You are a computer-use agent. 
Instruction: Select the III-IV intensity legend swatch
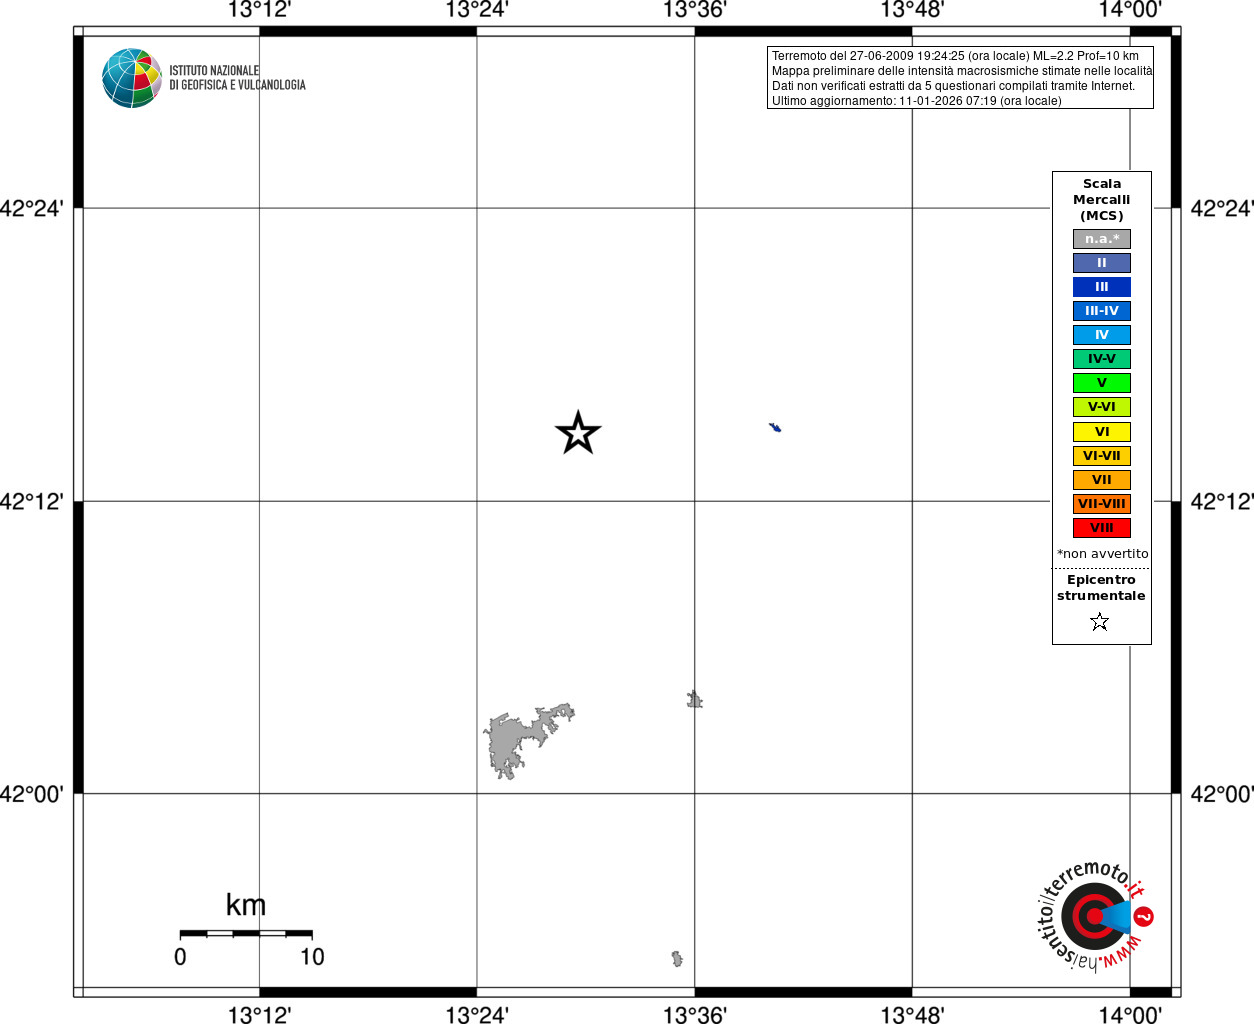coord(1102,311)
